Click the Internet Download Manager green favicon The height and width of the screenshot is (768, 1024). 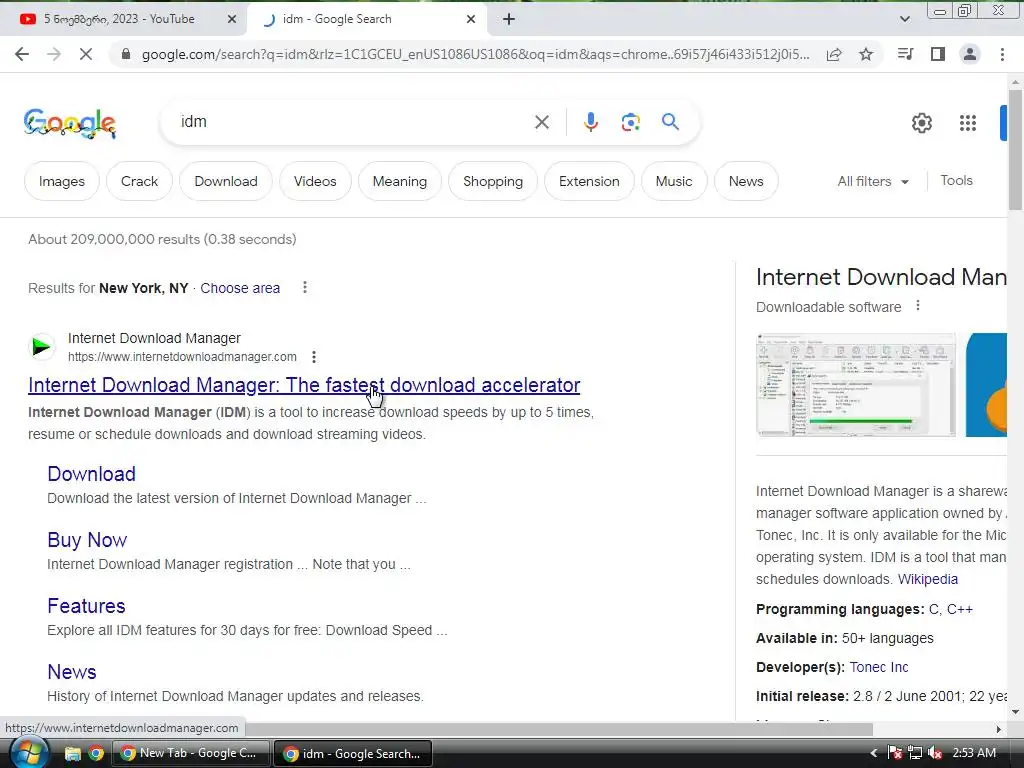(x=41, y=346)
